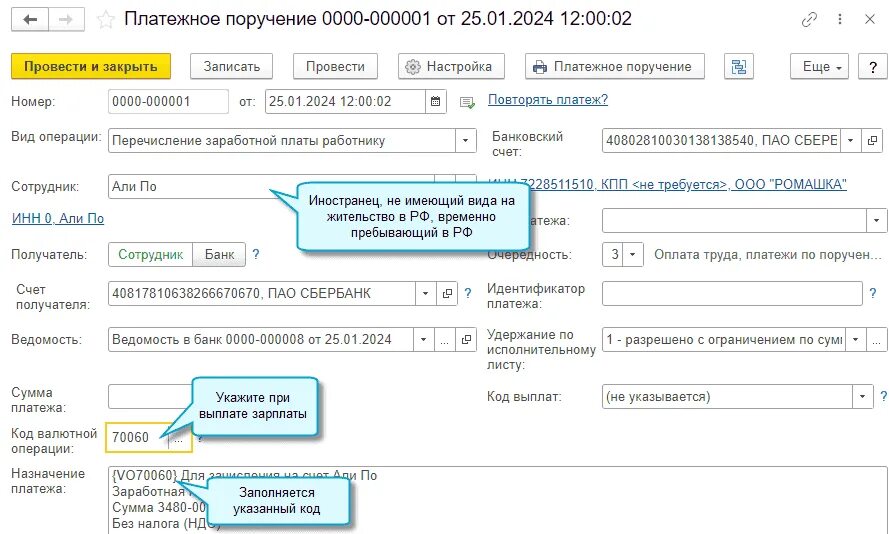
Task: Expand Код выплат dropdown
Action: coord(862,397)
